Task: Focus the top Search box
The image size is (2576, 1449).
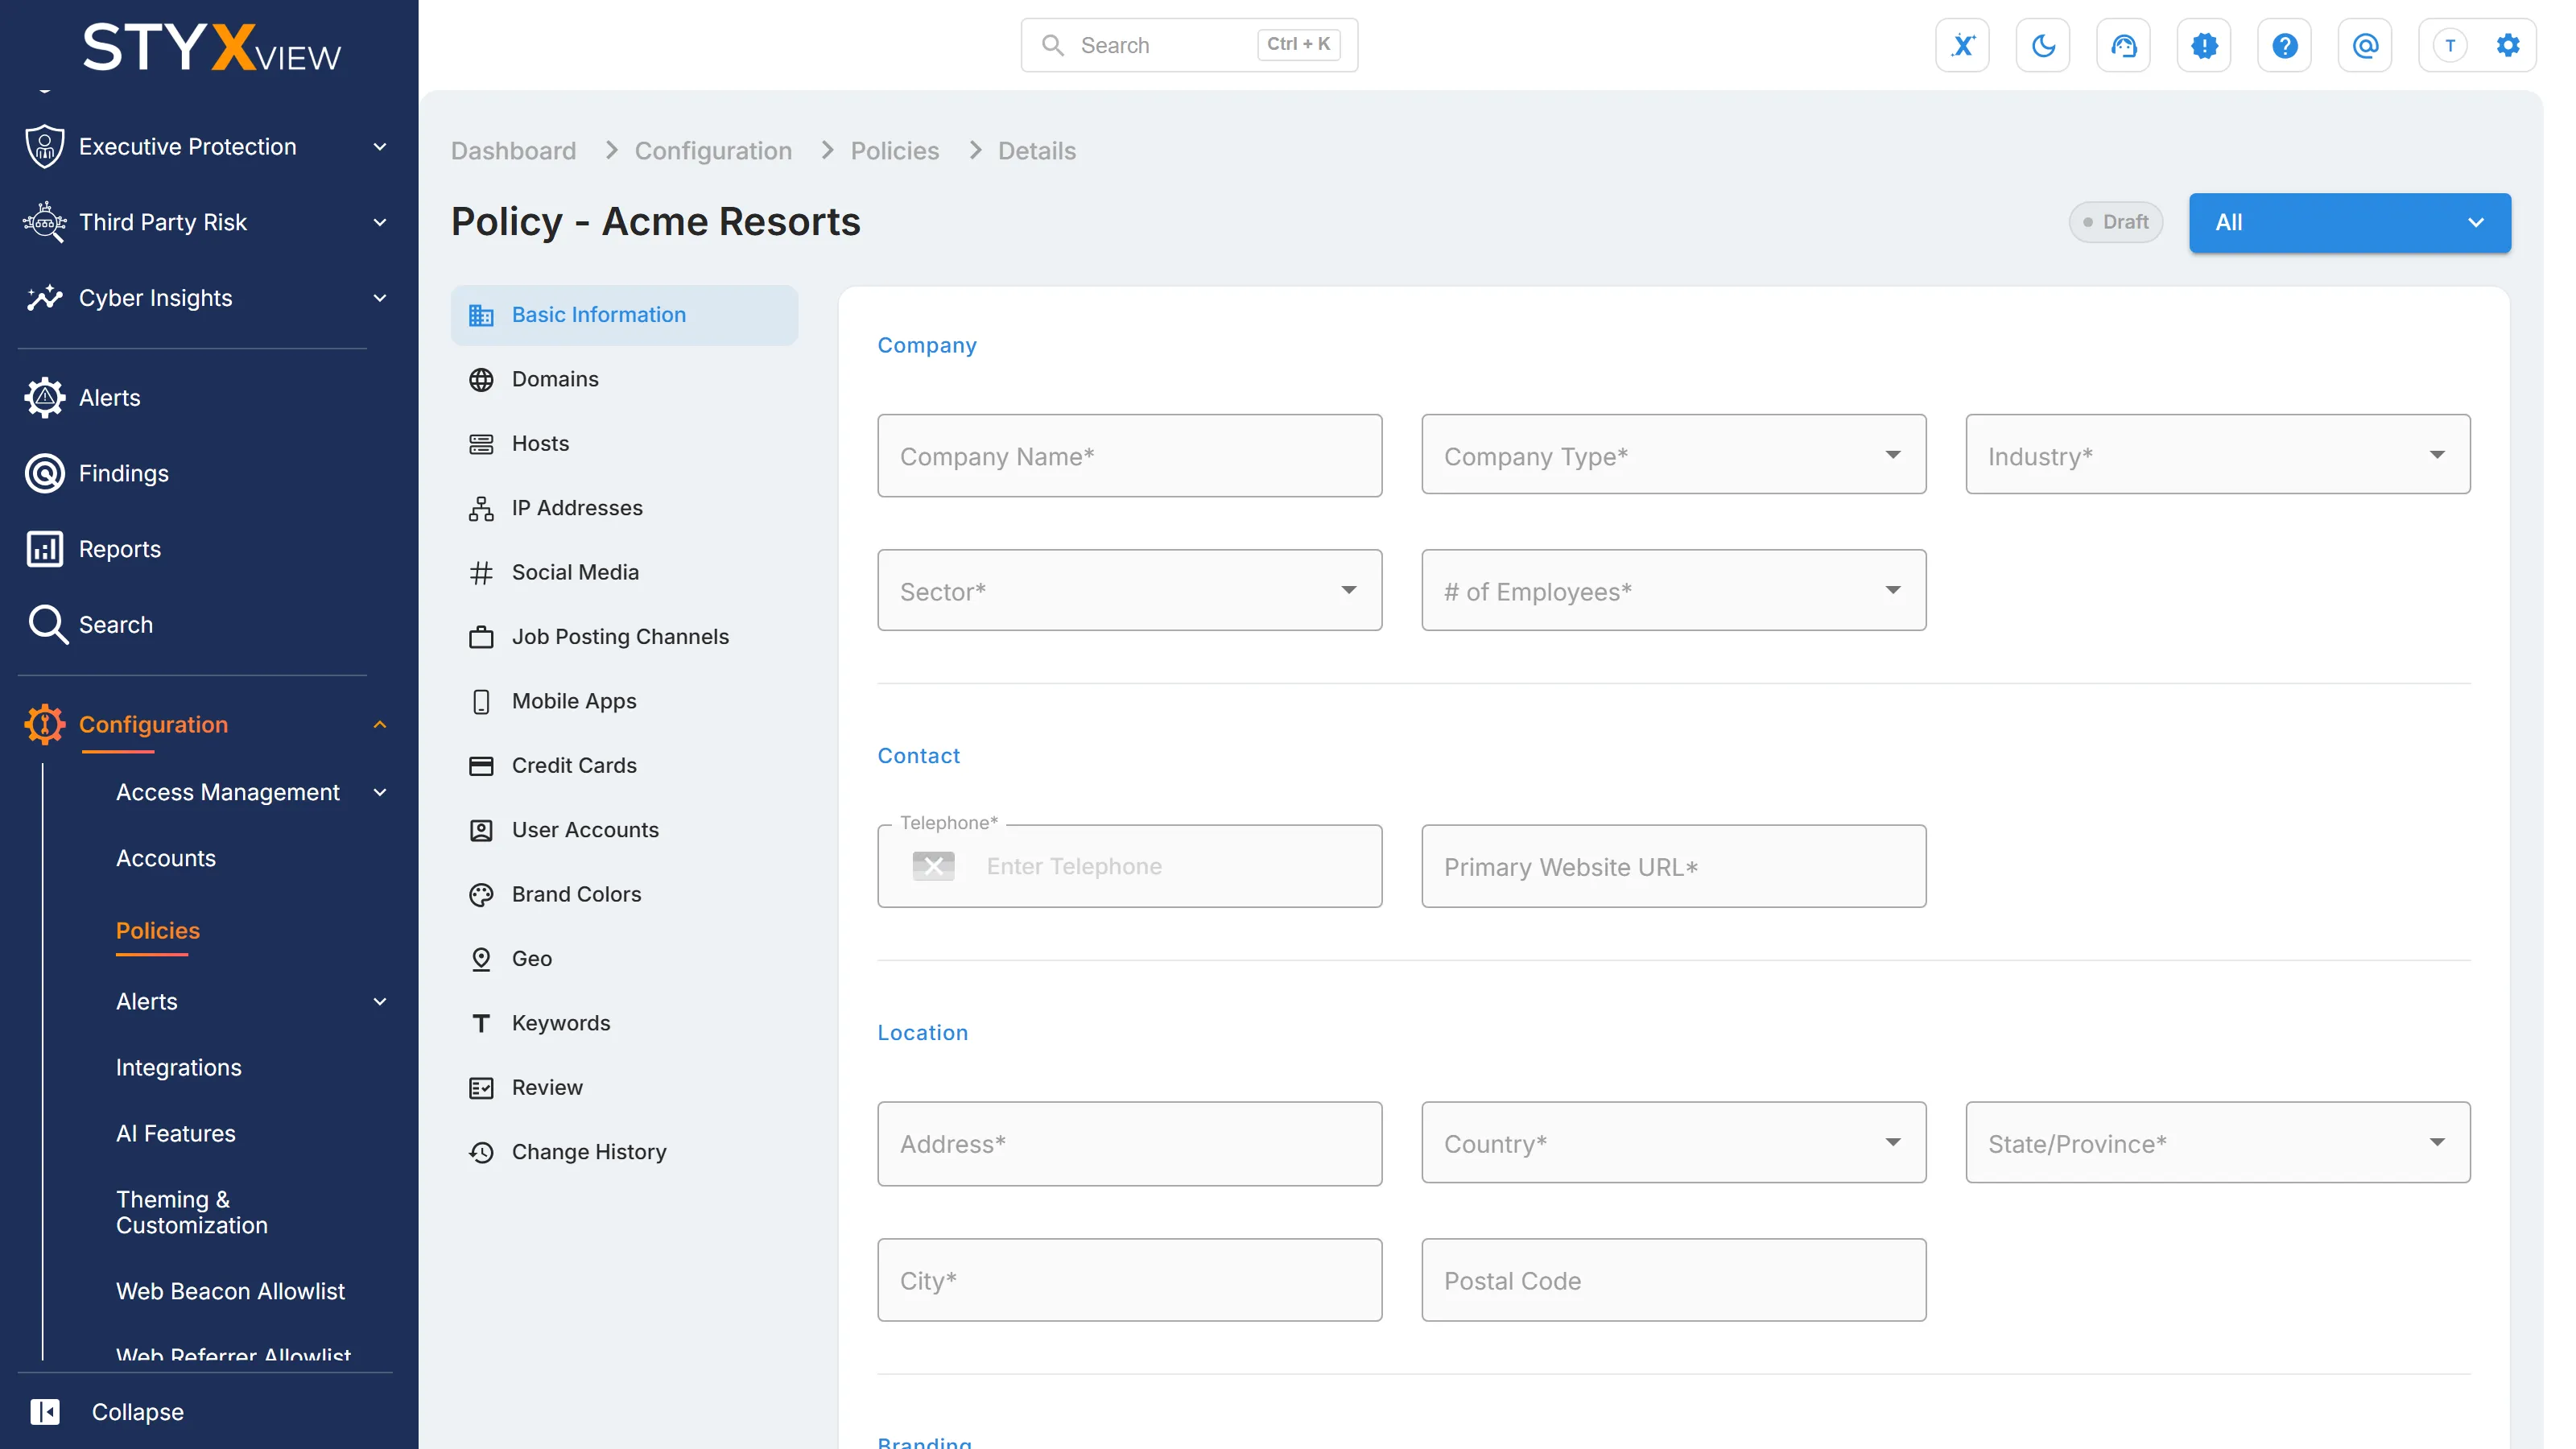Action: (1188, 45)
